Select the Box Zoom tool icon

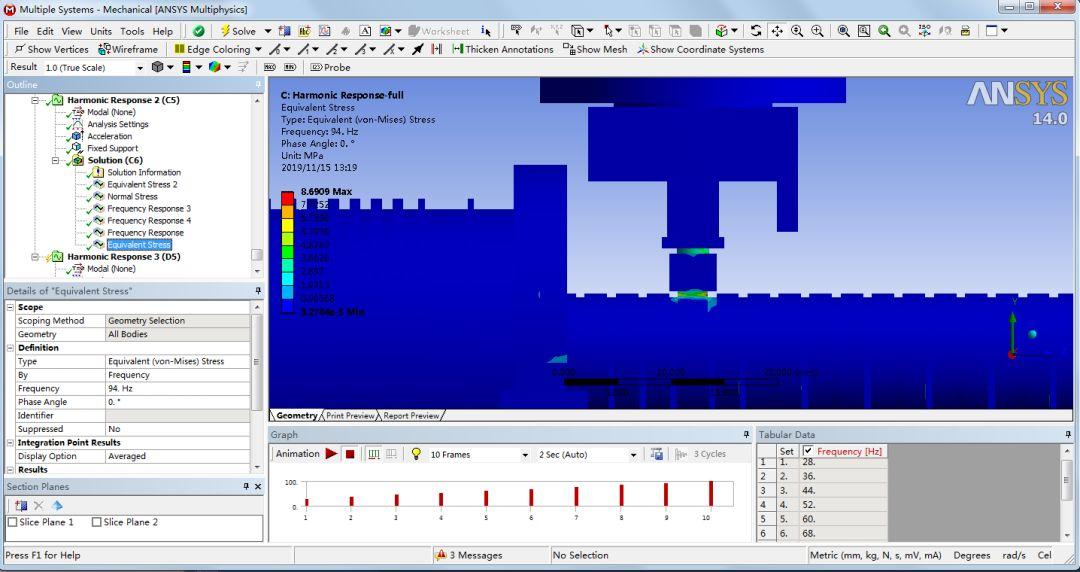[818, 31]
